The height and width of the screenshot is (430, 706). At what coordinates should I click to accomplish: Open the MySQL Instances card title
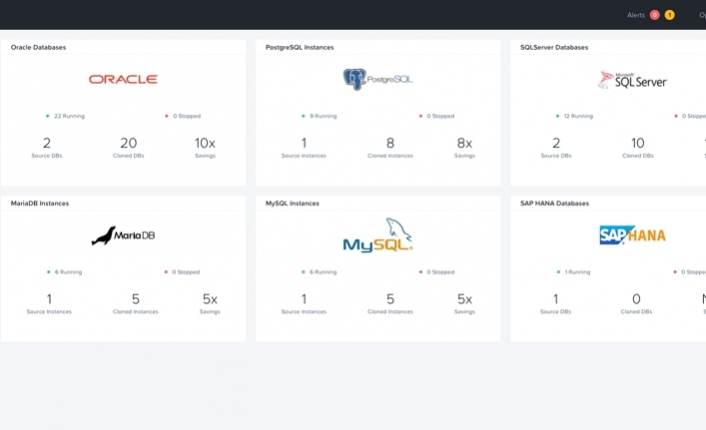292,204
